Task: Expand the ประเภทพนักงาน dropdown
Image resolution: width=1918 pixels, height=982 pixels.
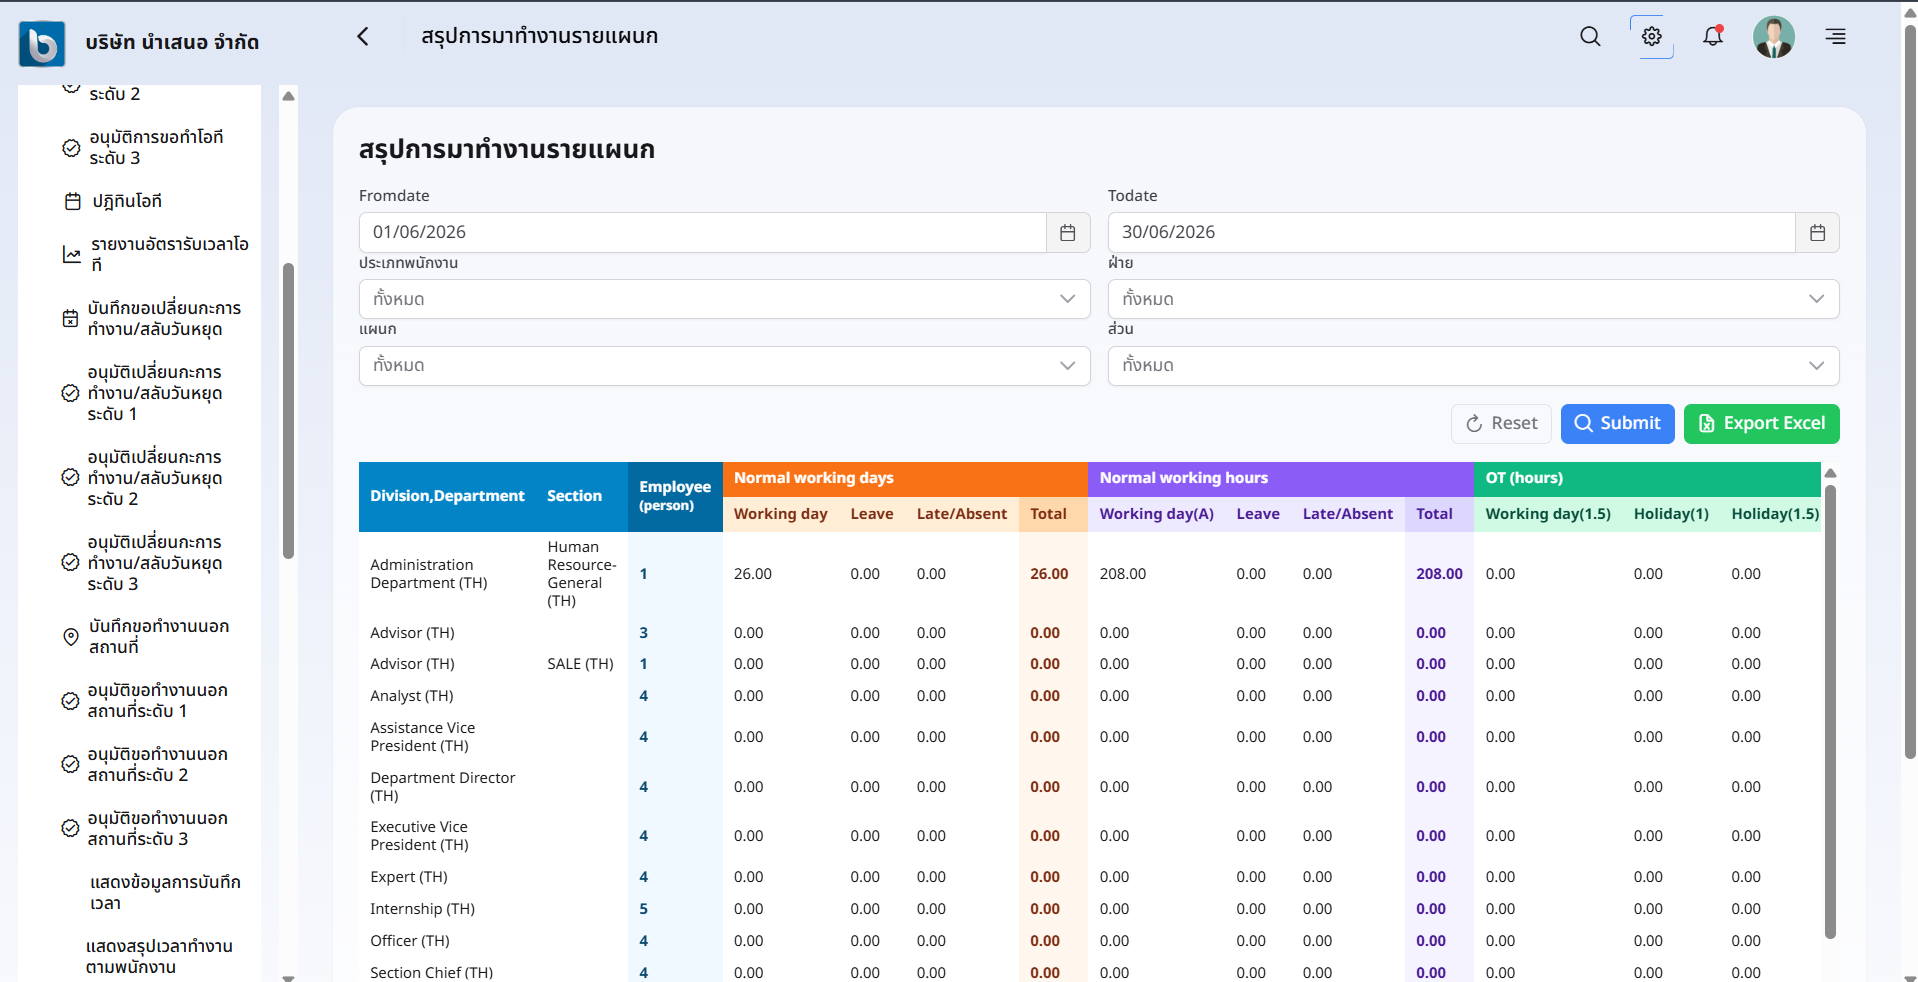Action: (724, 299)
